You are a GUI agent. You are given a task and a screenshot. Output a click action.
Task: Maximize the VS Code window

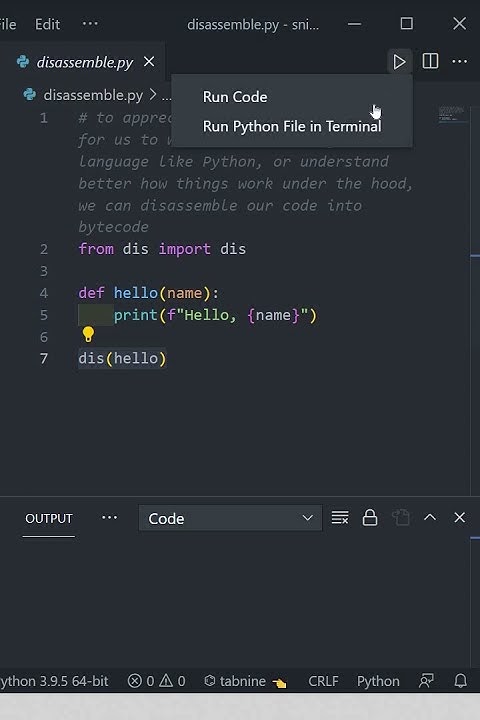tap(407, 23)
